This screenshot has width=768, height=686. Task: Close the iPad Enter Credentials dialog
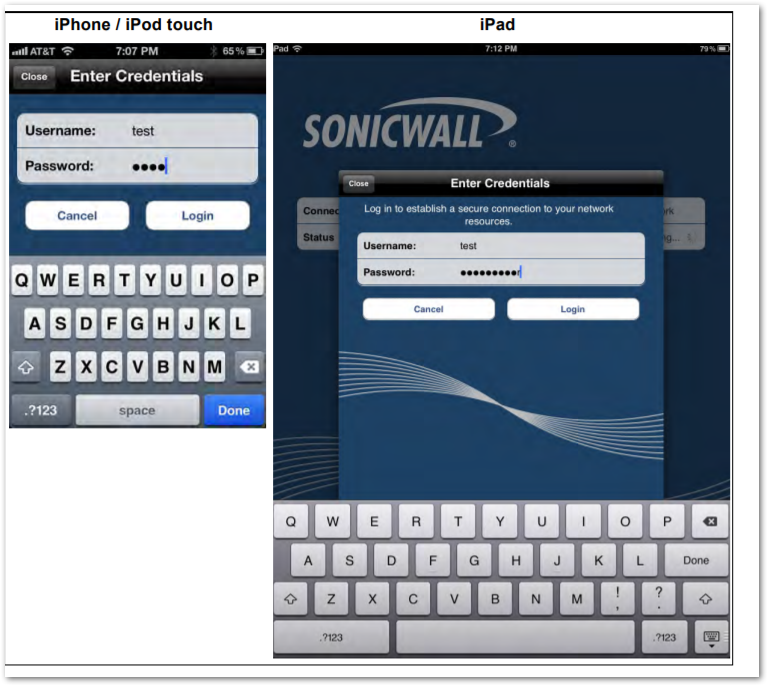359,184
